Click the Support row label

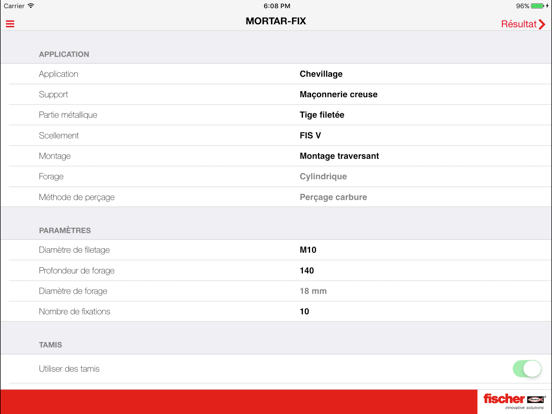[53, 94]
